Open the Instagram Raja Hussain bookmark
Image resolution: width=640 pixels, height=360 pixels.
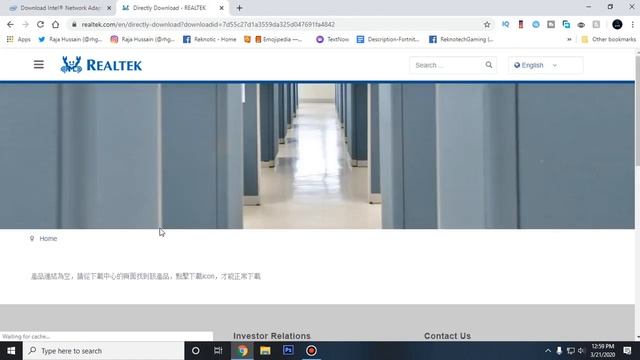click(x=142, y=39)
